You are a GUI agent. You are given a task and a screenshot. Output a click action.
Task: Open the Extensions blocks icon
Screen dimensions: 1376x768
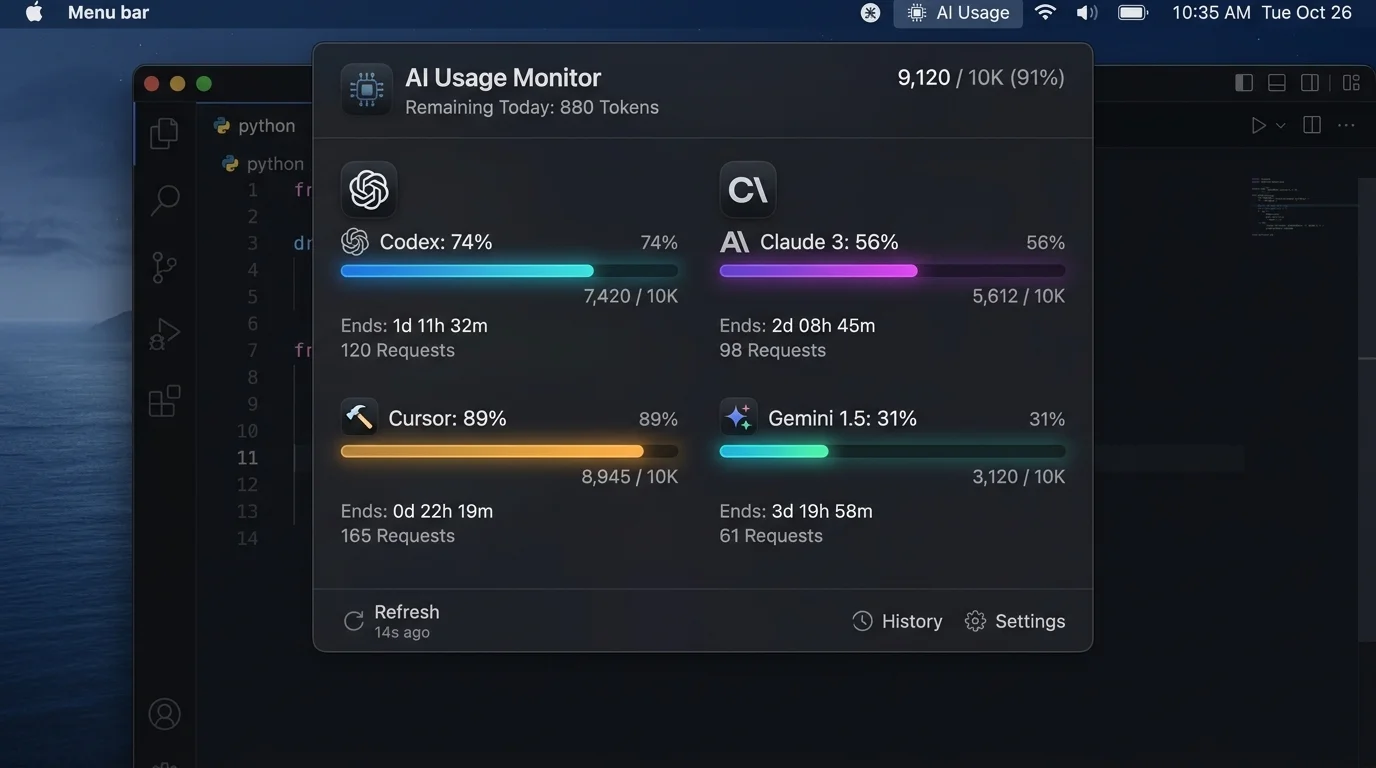click(x=164, y=401)
